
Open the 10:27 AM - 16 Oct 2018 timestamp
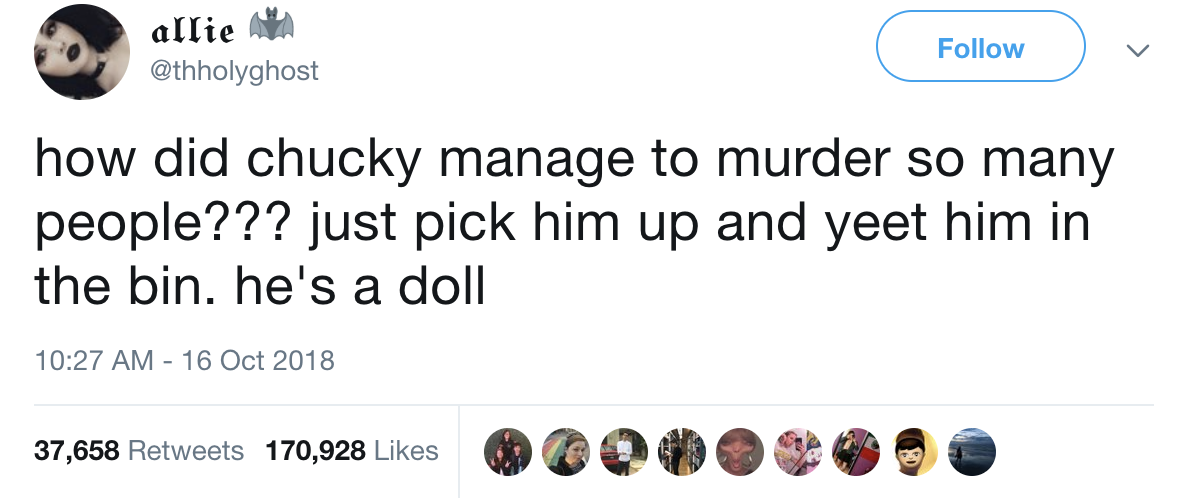pyautogui.click(x=184, y=359)
